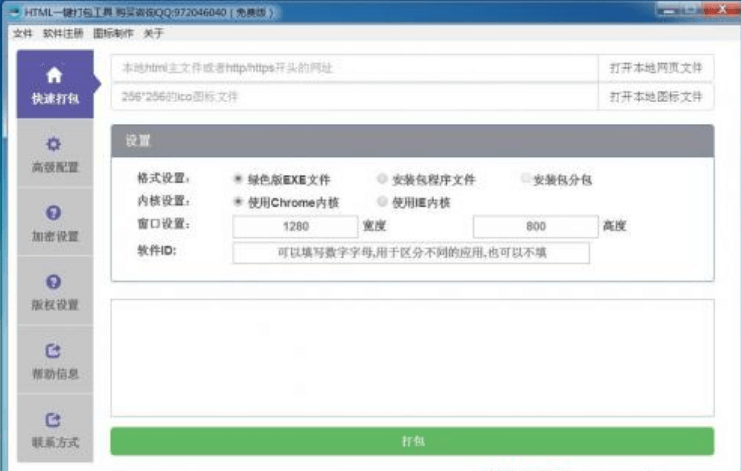Focus the 256*256 ico icon path field
741x471 pixels.
pos(355,97)
